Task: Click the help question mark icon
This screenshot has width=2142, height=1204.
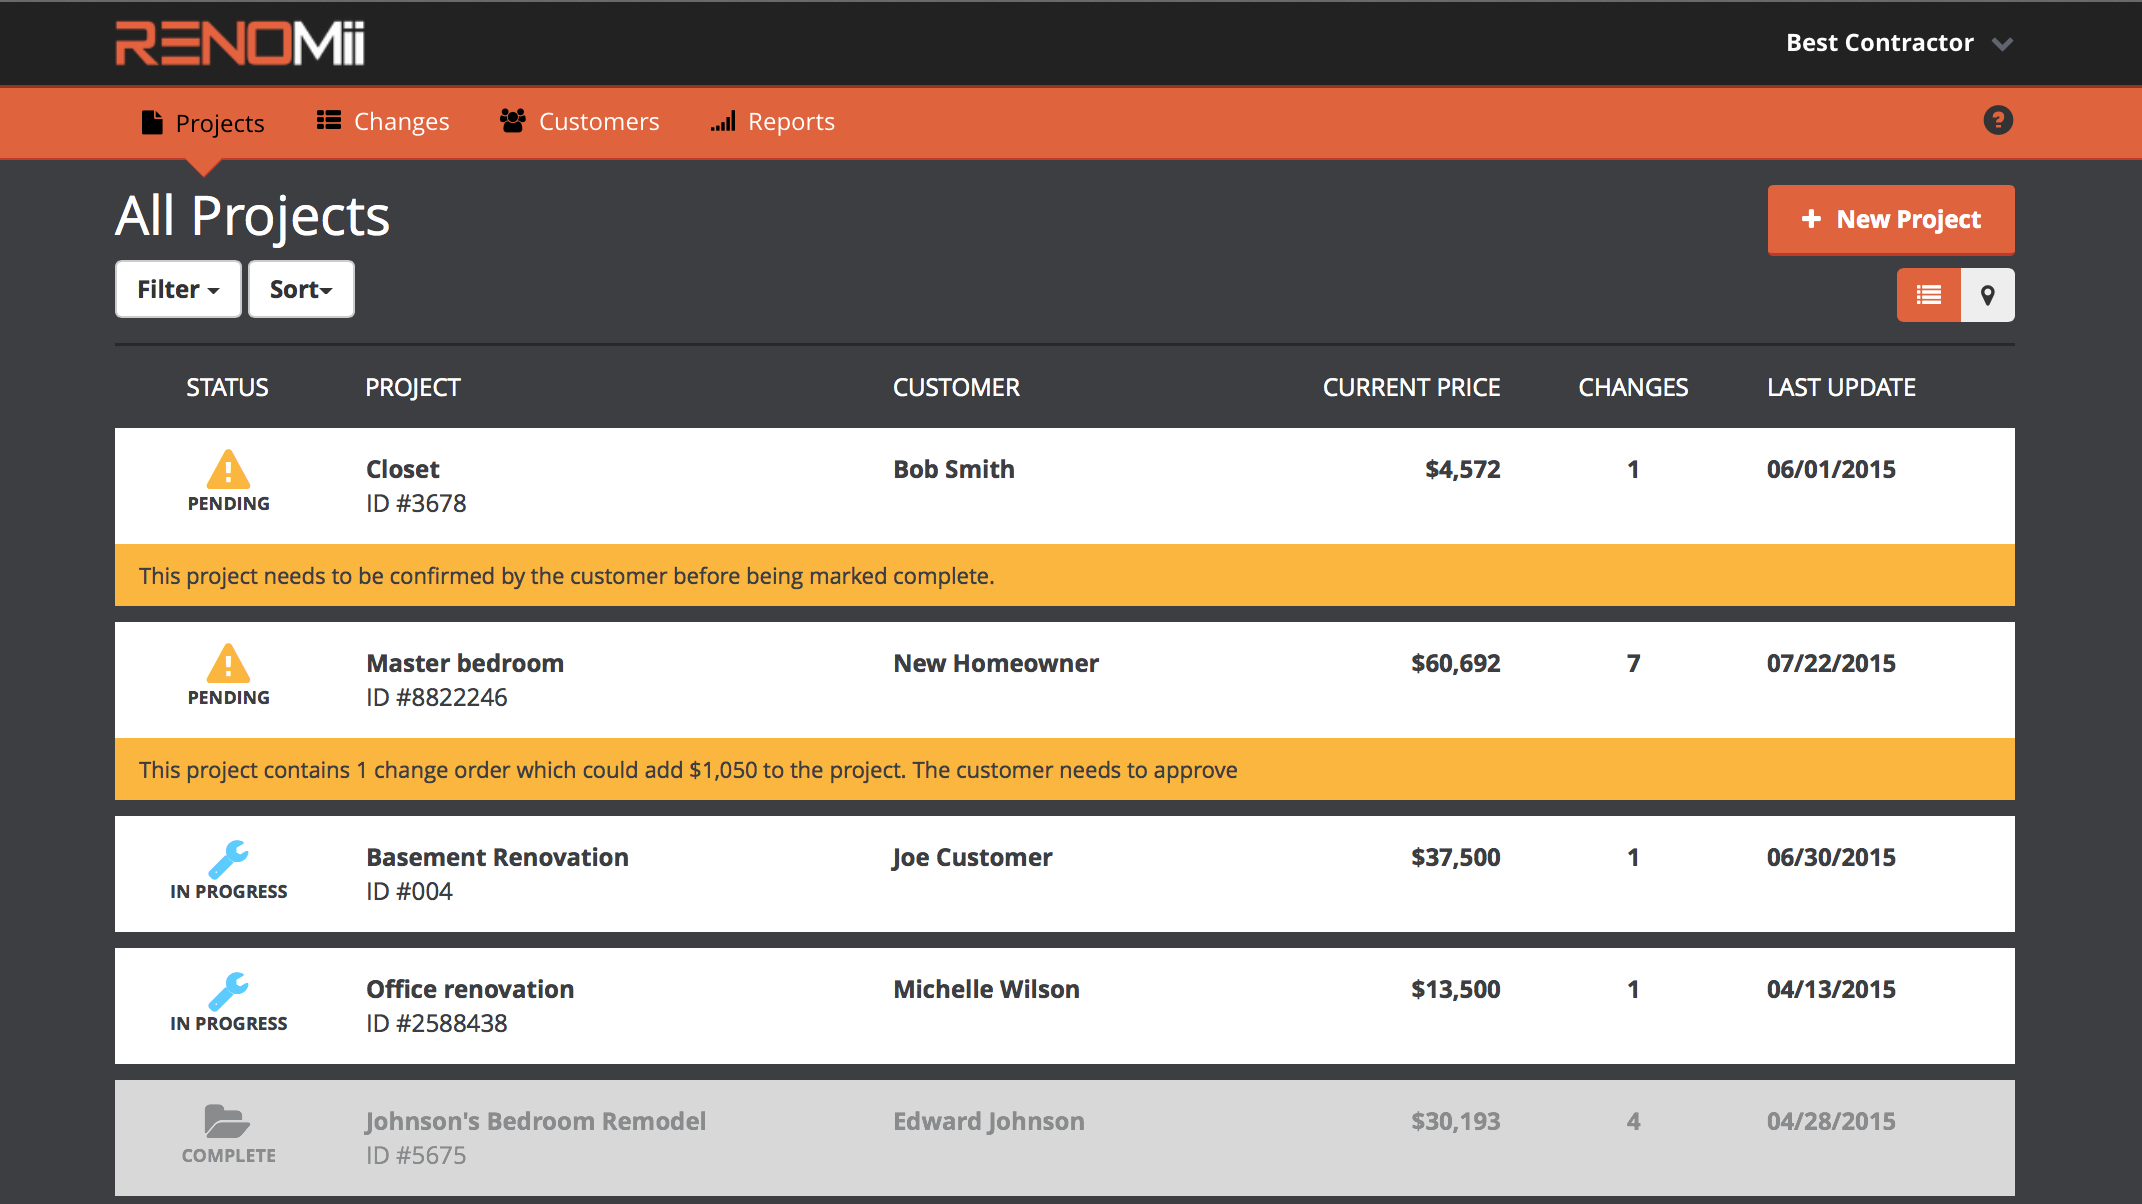Action: coord(1997,121)
